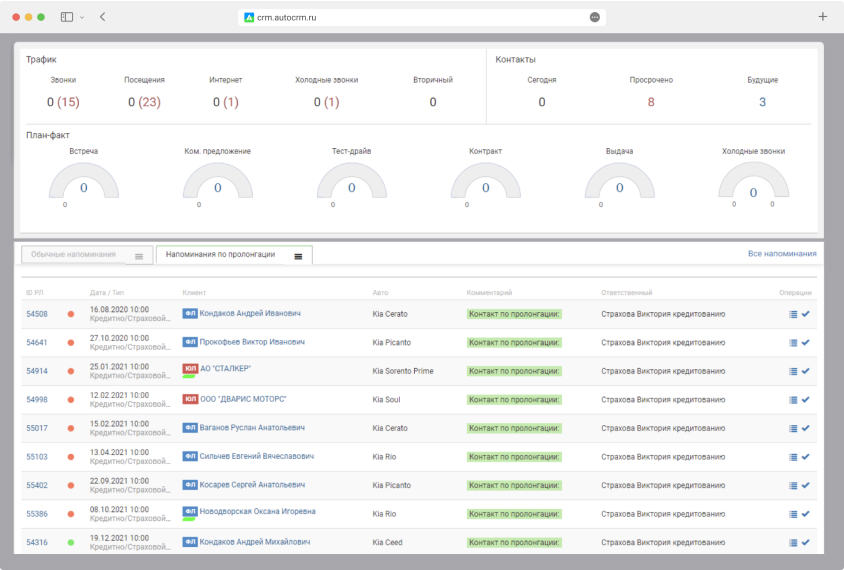
Task: Click list icon in АО "СТАЛКЕР" row
Action: click(x=793, y=371)
